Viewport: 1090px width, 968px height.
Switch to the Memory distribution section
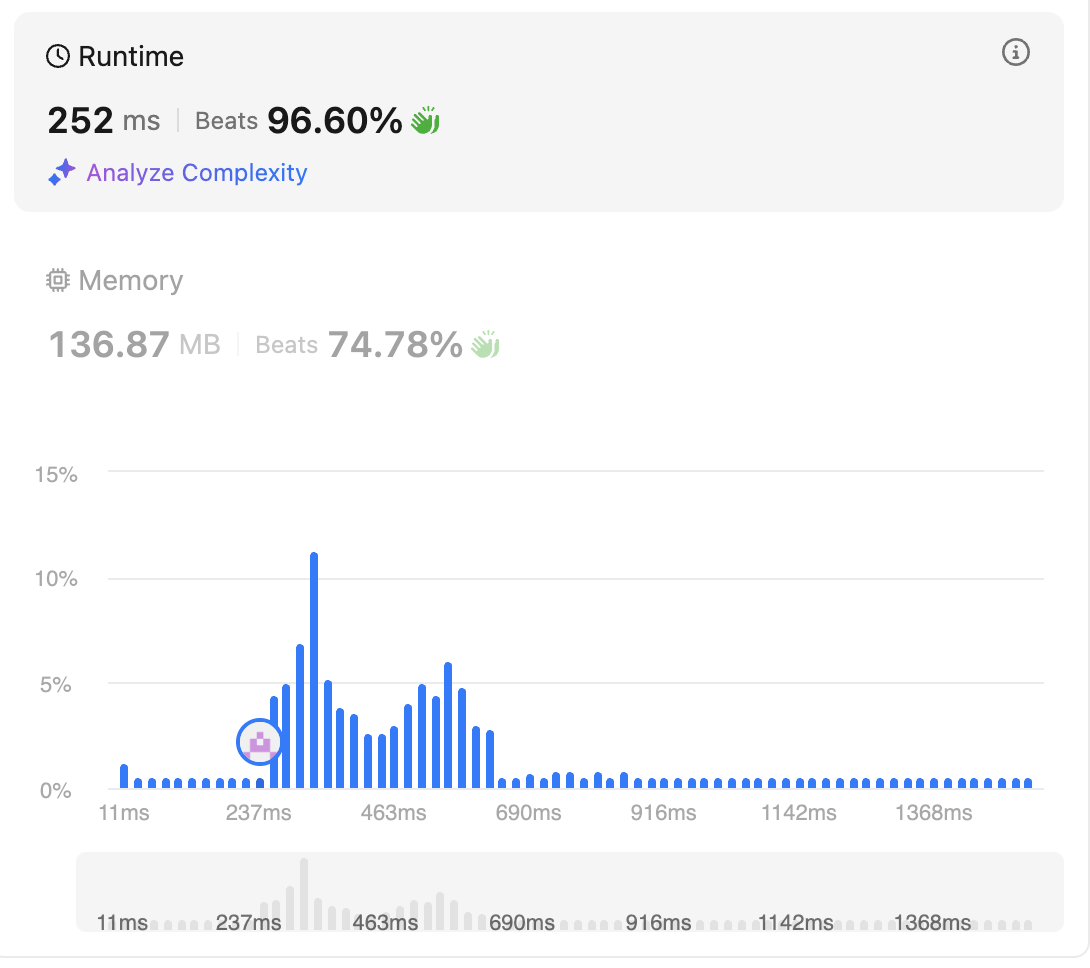(x=130, y=281)
